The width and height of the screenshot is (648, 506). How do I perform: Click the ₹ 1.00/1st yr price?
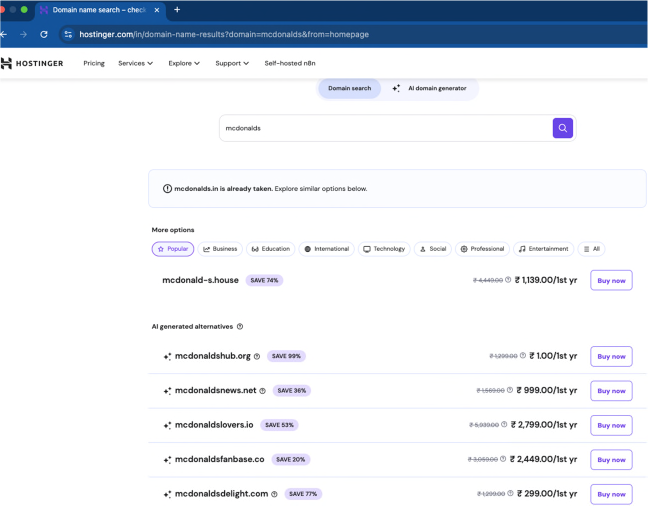pos(553,356)
